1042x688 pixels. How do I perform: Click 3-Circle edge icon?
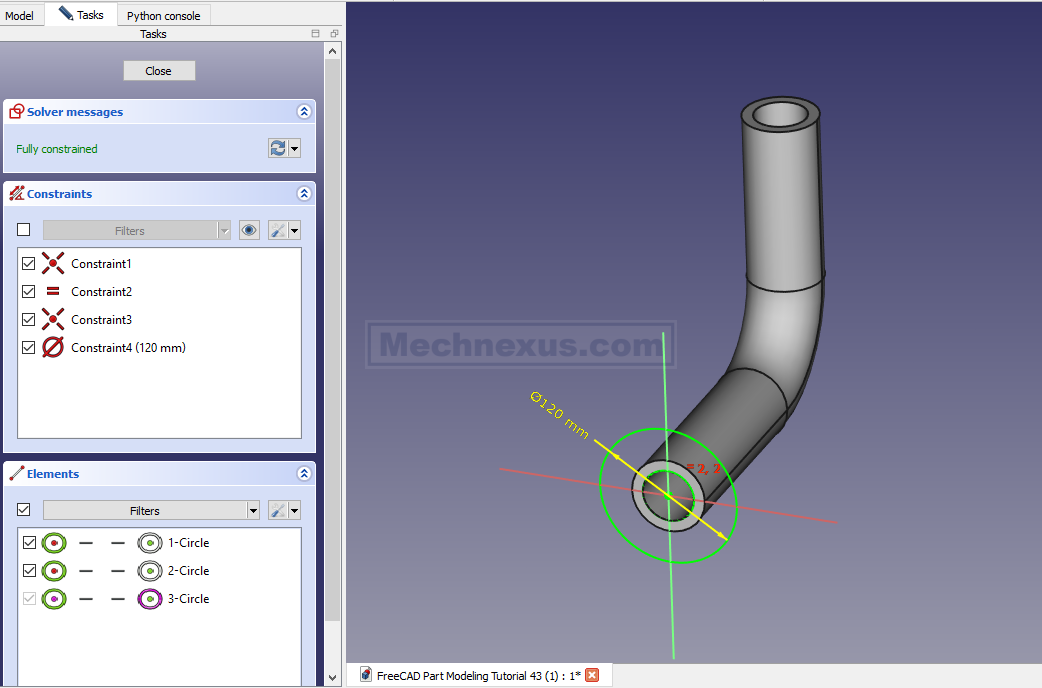point(150,599)
